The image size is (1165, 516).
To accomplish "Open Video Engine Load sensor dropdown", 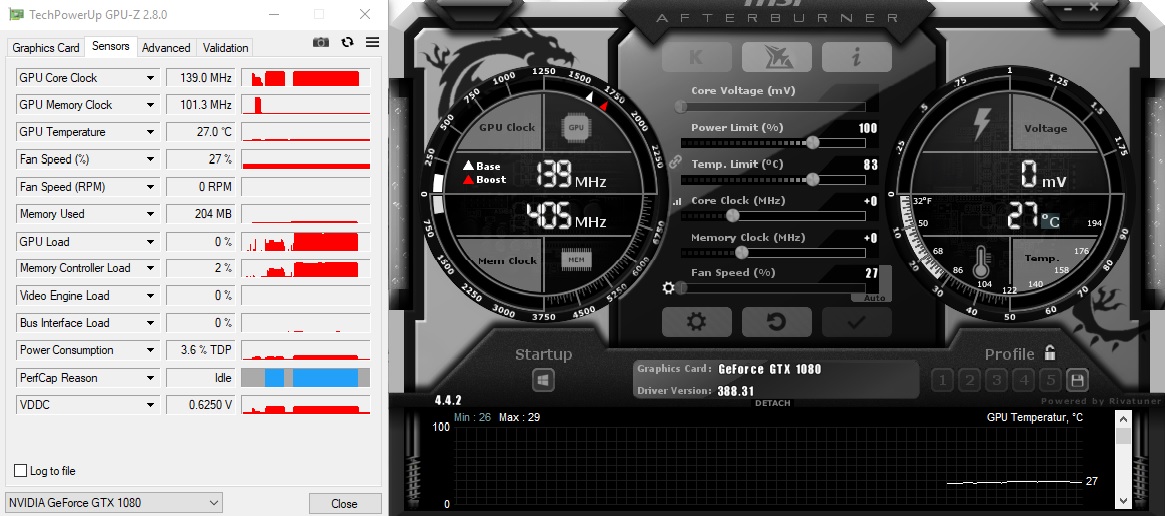I will [151, 295].
